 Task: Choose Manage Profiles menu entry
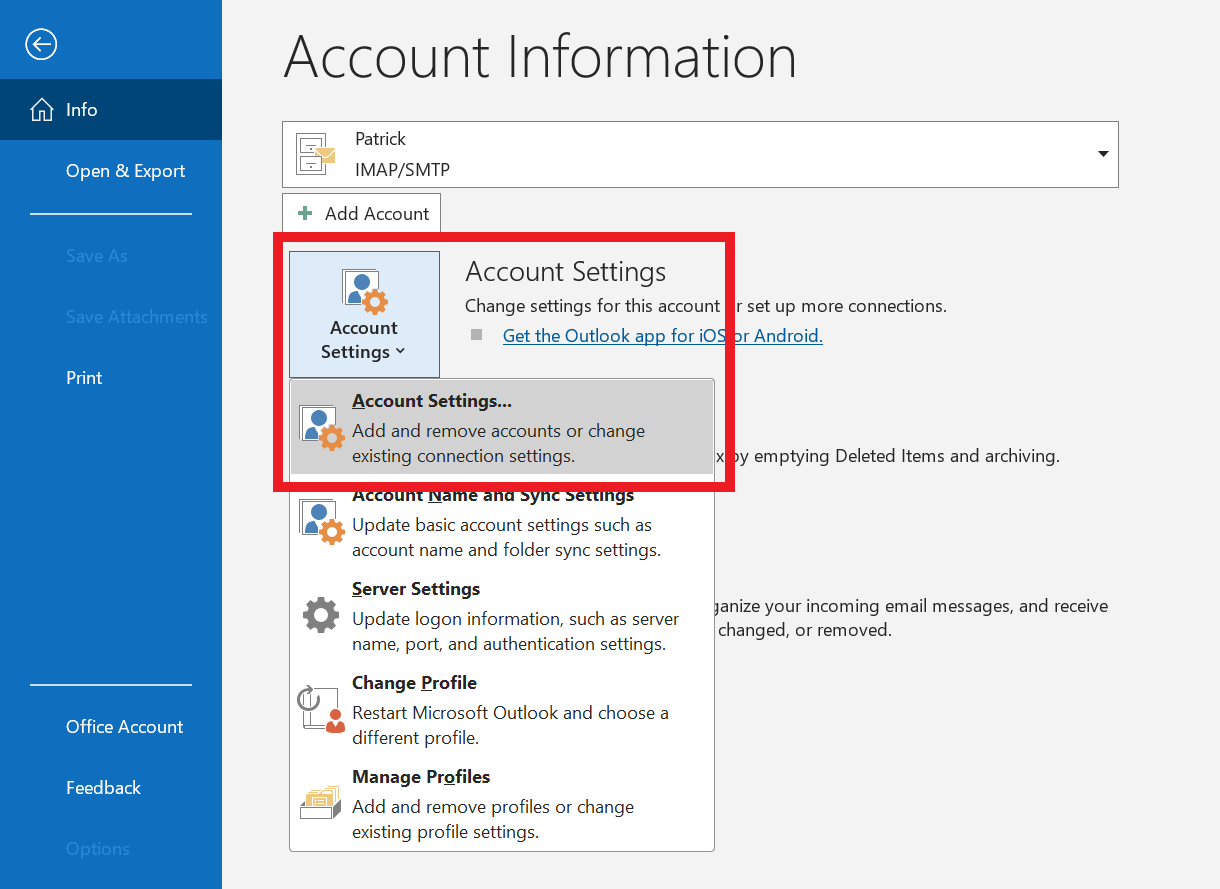coord(502,804)
